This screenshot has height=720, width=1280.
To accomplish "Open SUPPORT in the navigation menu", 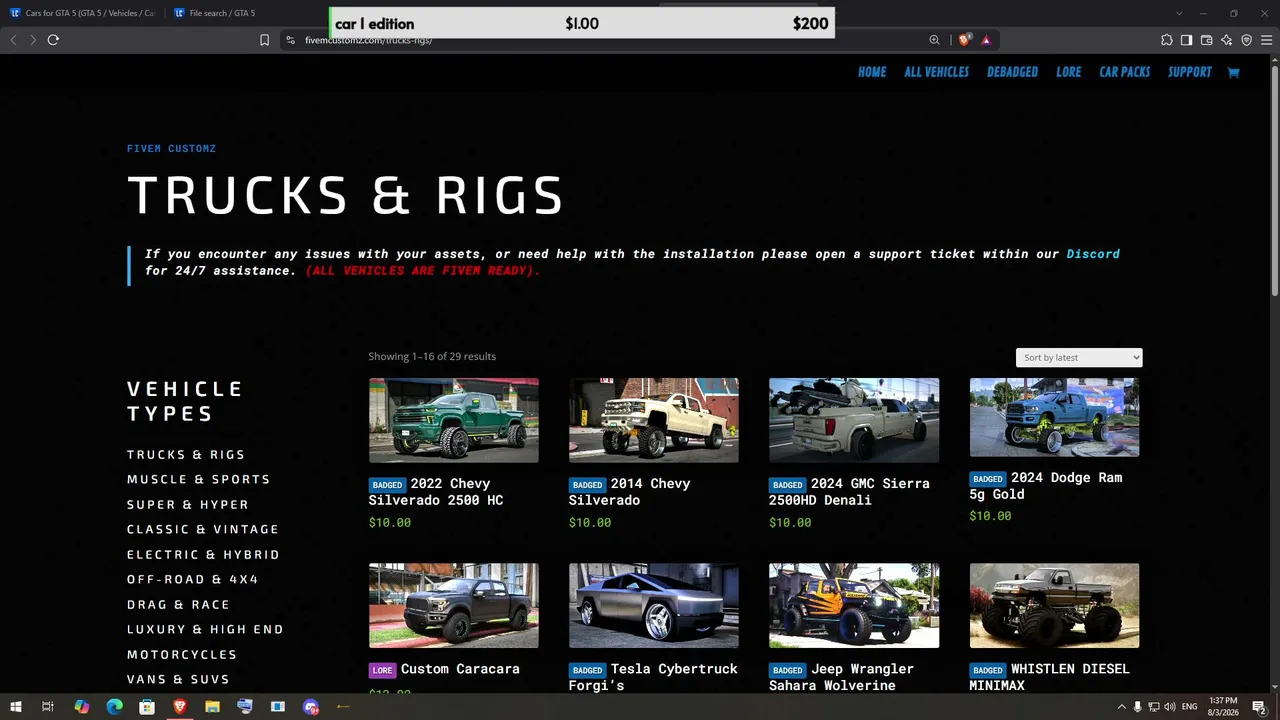I will 1190,72.
